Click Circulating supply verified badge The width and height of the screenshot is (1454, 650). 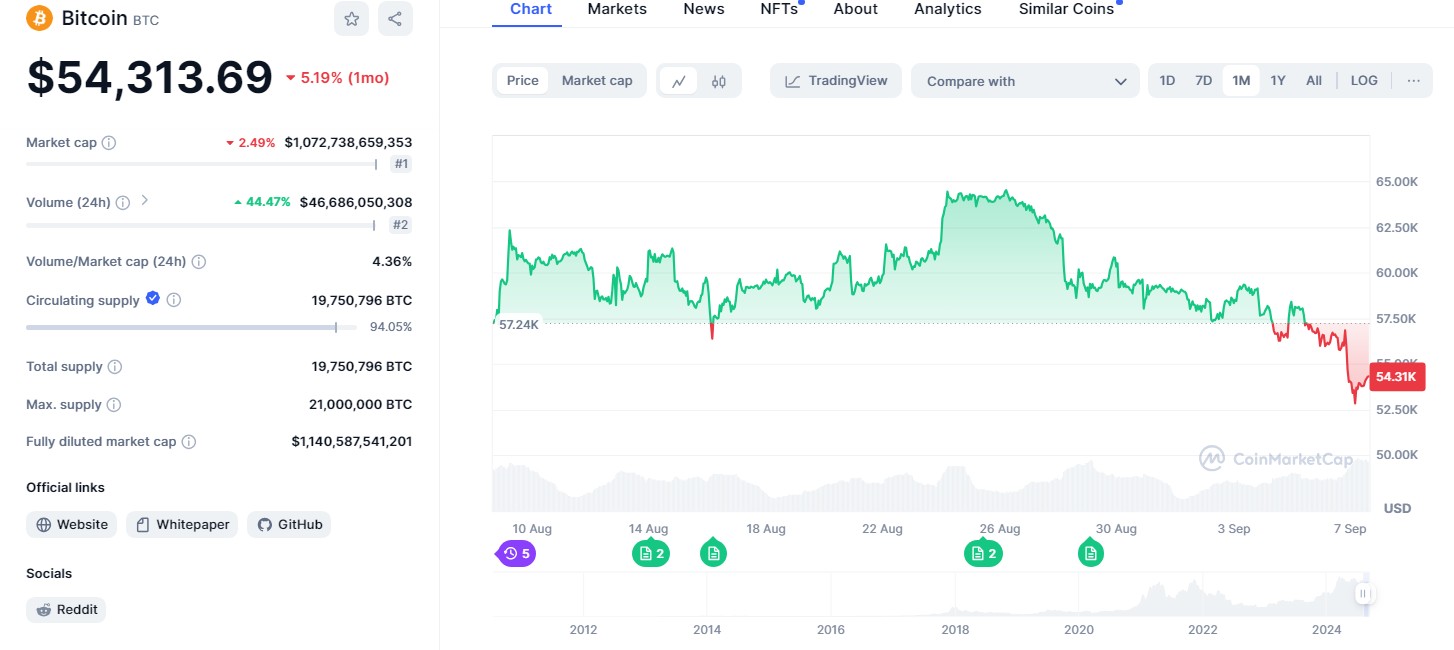(153, 298)
